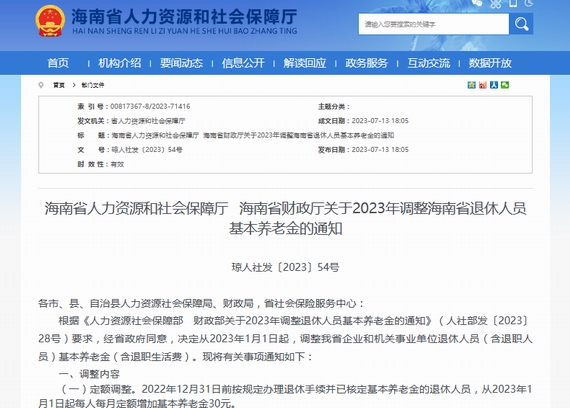Share article to Sina Weibo icon
Image resolution: width=570 pixels, height=408 pixels.
click(483, 85)
